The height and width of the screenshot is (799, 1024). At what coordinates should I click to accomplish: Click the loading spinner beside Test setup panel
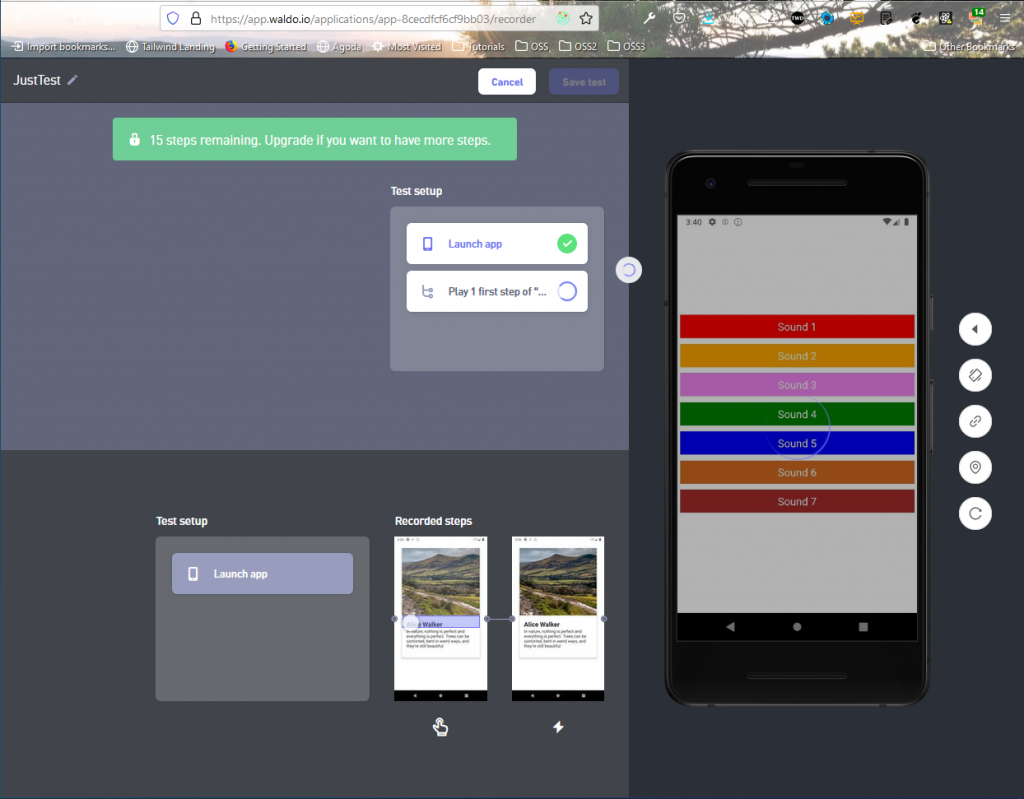click(629, 270)
